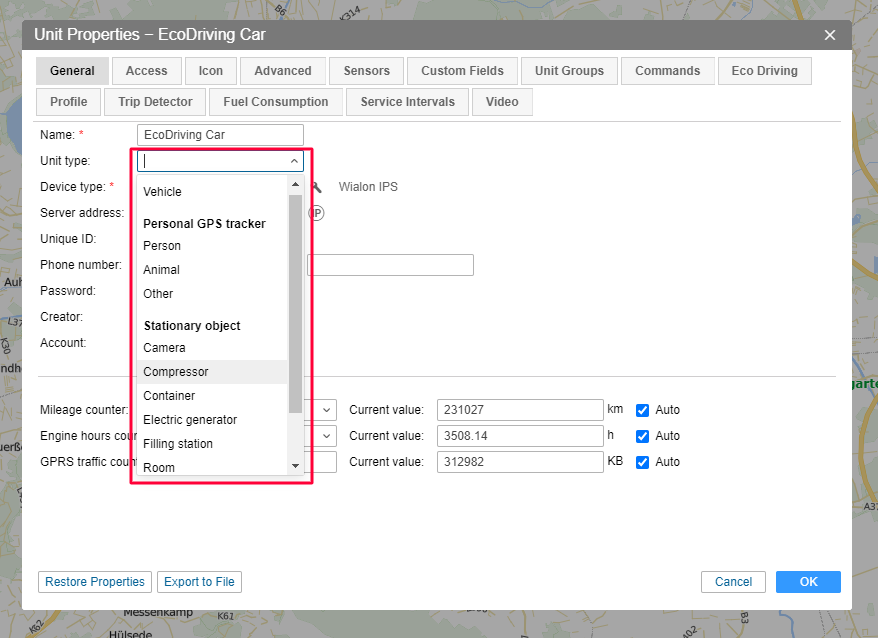The image size is (878, 638).
Task: Go to the Trip Detector tab
Action: coord(156,102)
